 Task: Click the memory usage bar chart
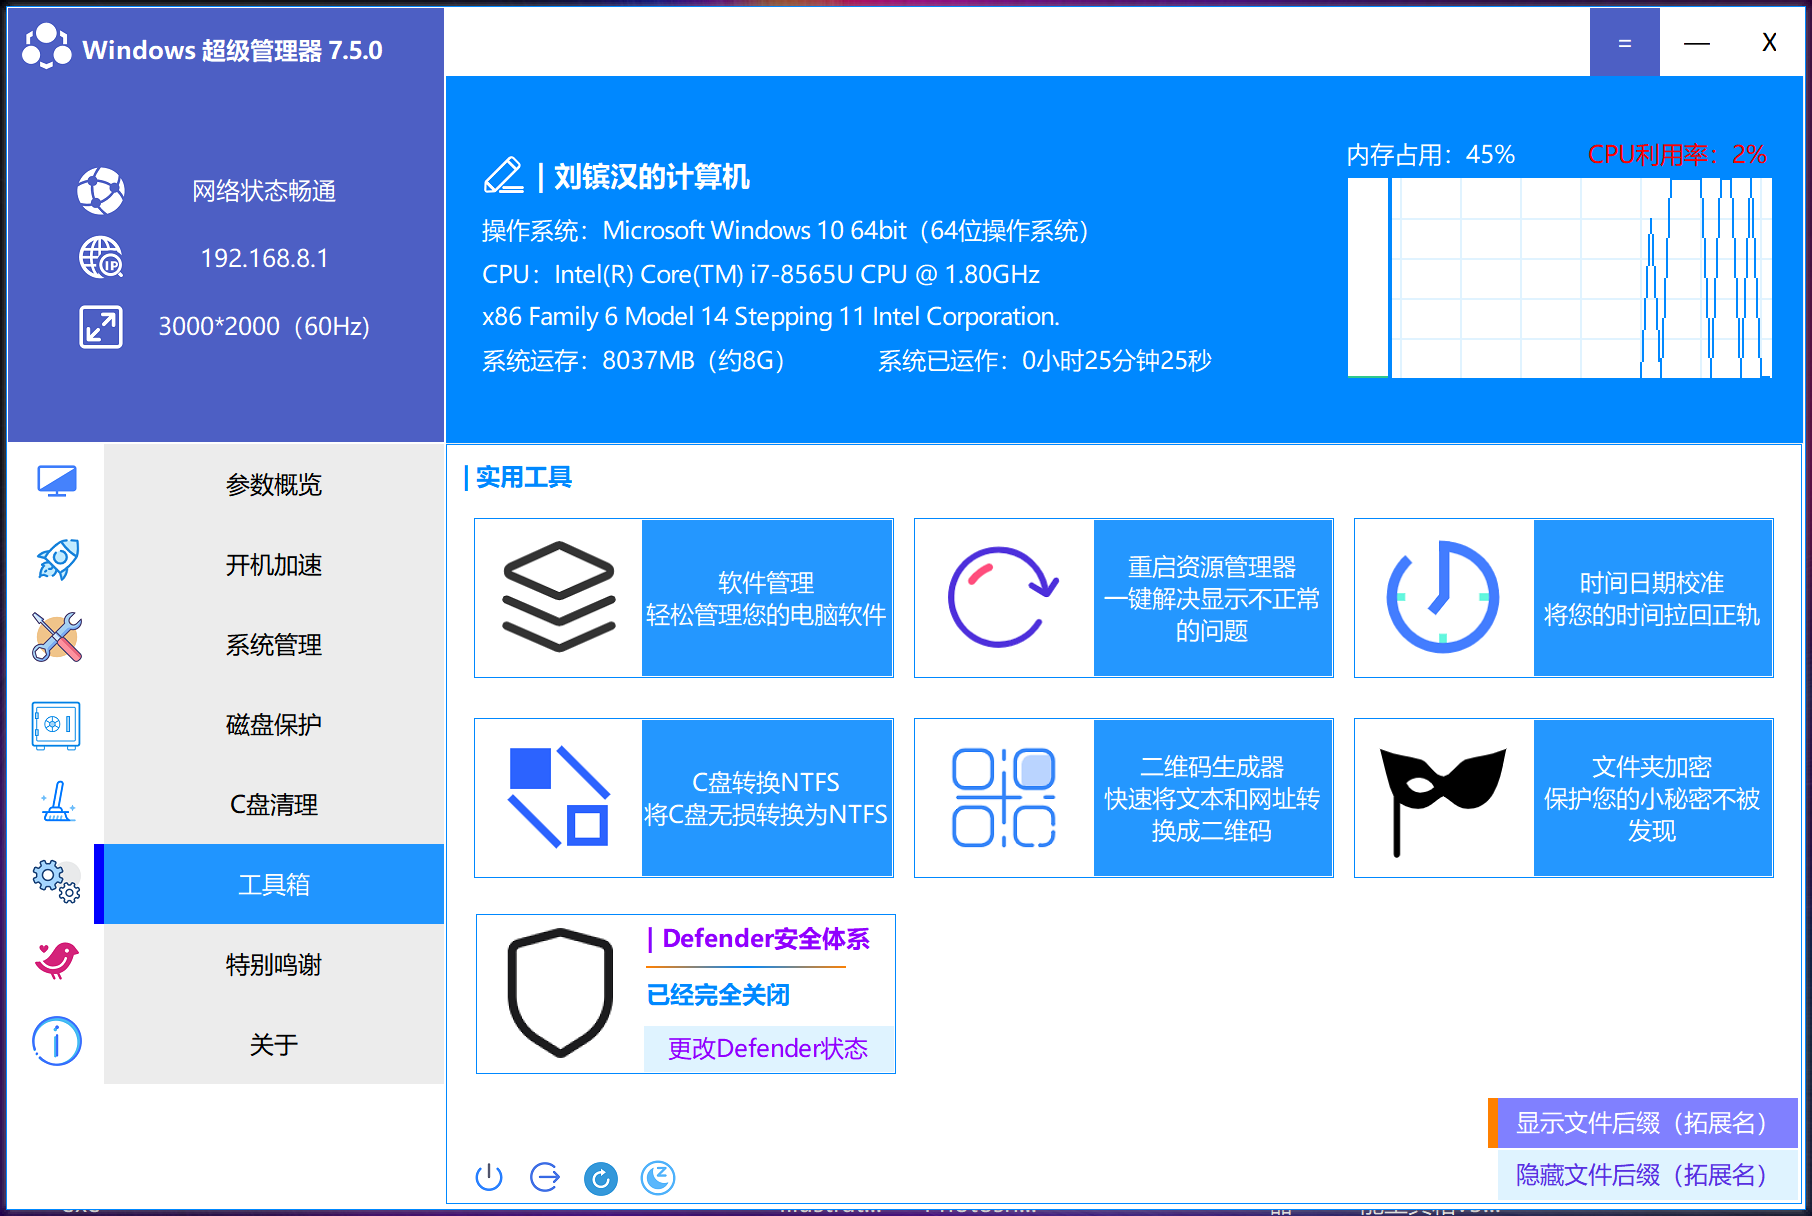(1368, 278)
